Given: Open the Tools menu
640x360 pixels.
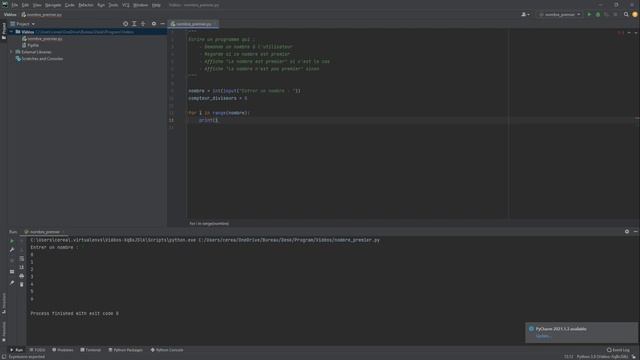Looking at the screenshot, I should pos(113,5).
